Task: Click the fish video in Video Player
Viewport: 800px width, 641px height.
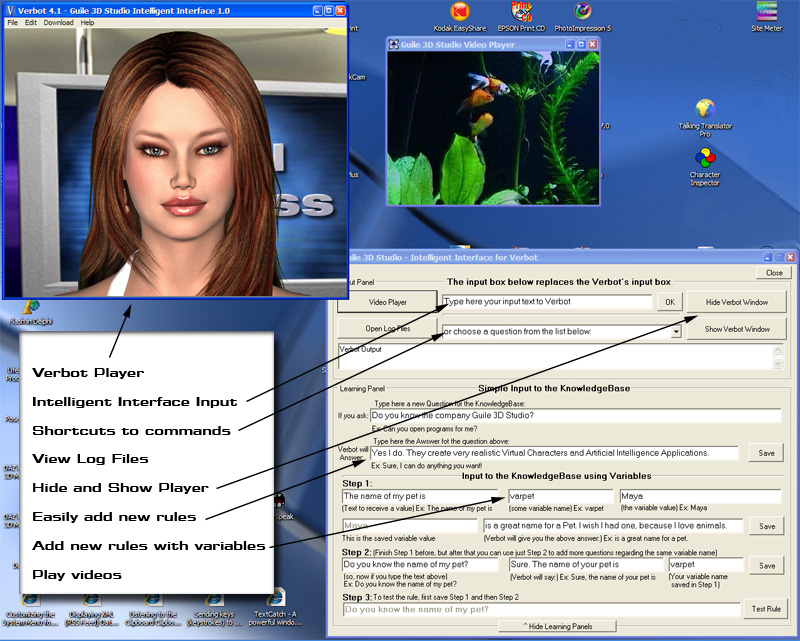Action: pos(493,128)
